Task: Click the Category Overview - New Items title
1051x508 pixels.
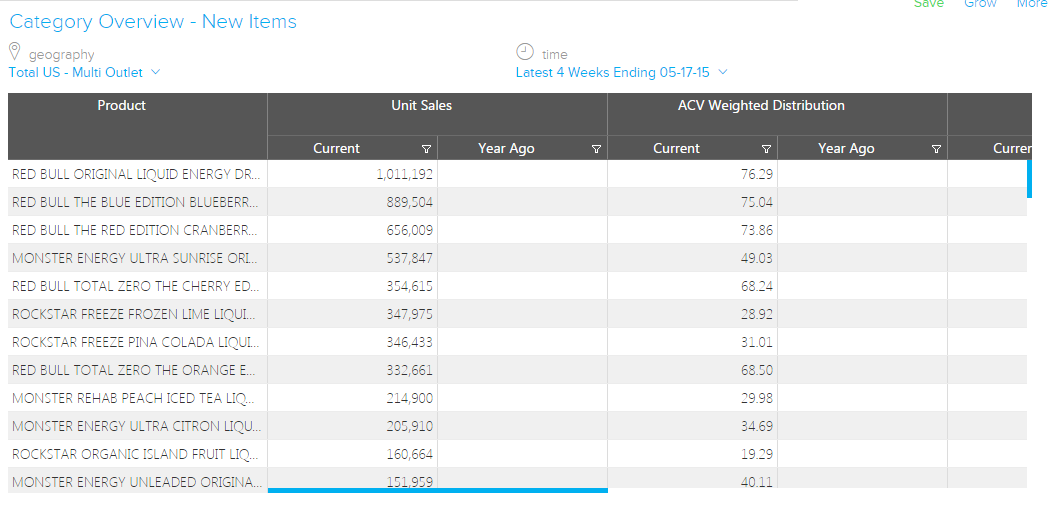Action: (153, 22)
